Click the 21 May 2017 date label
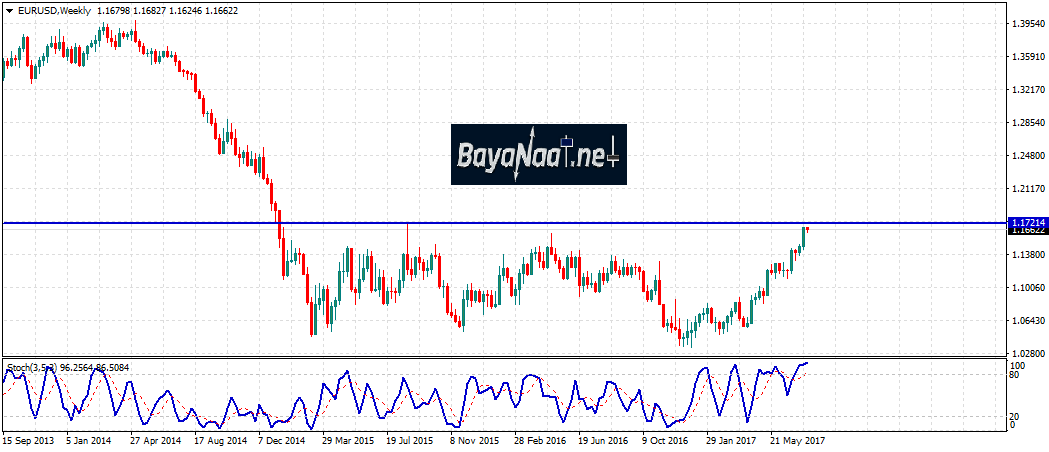Screen dimensions: 1049x452 coord(795,439)
